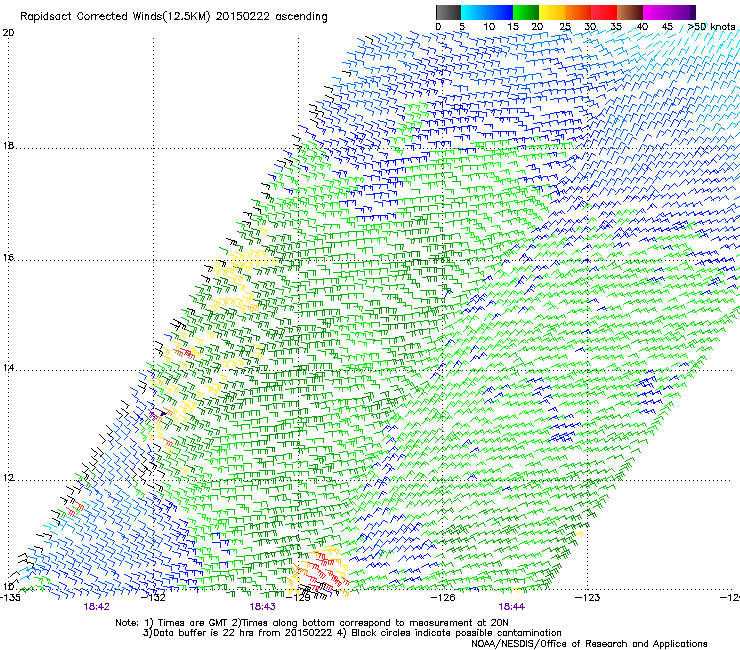
Task: Click the brown 35-40 knots legend swatch
Action: [630, 12]
